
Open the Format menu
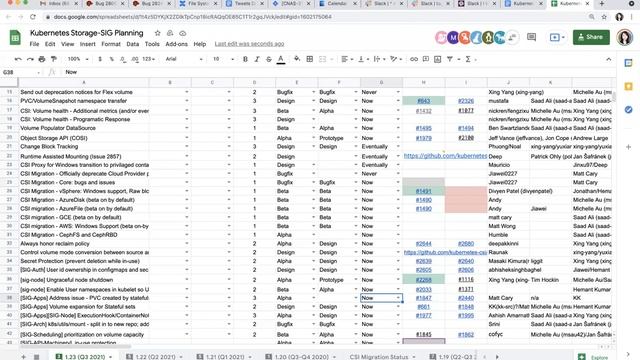click(111, 44)
